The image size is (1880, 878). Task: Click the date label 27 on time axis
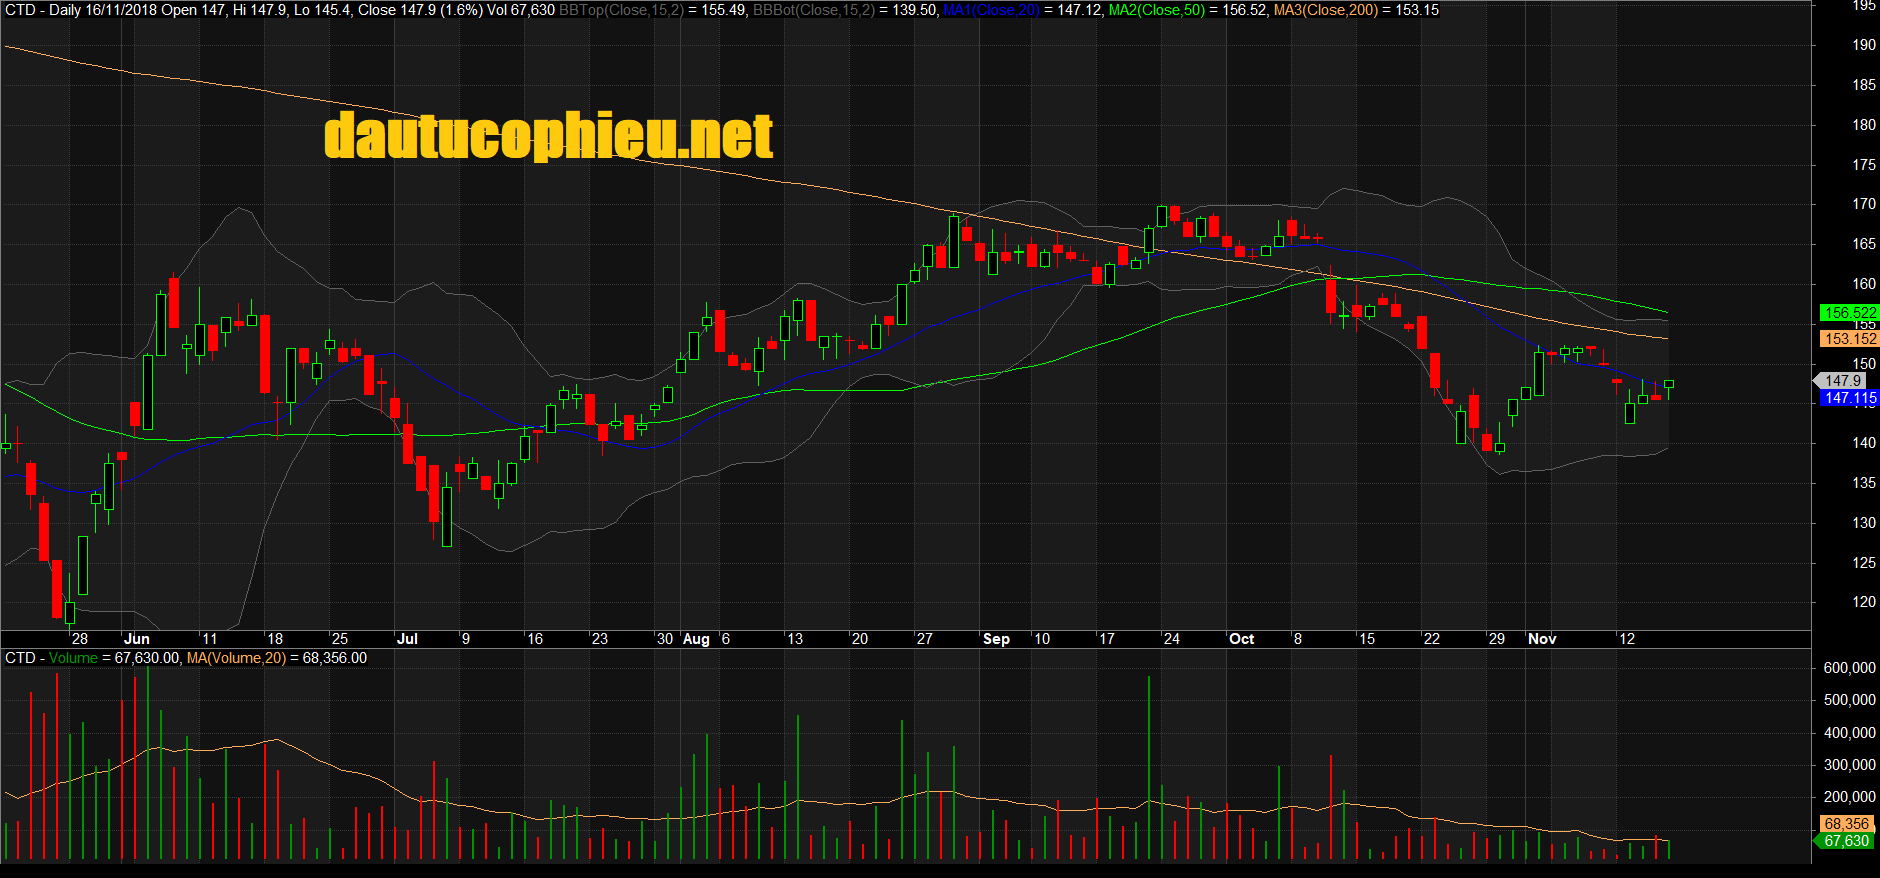click(x=925, y=639)
